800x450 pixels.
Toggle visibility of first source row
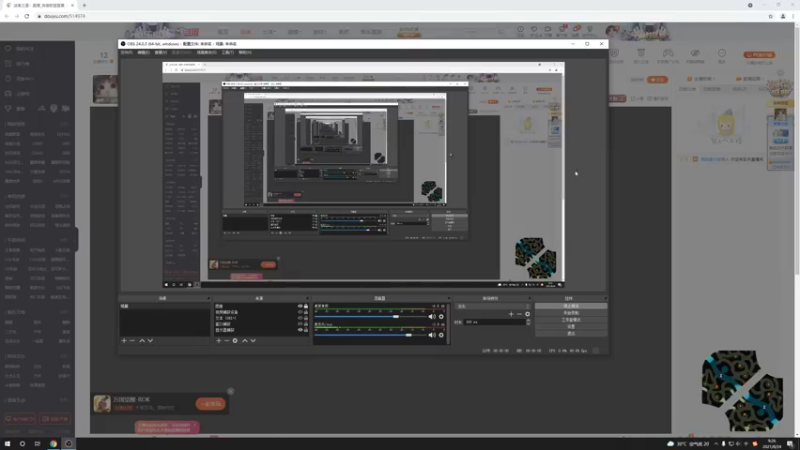300,306
